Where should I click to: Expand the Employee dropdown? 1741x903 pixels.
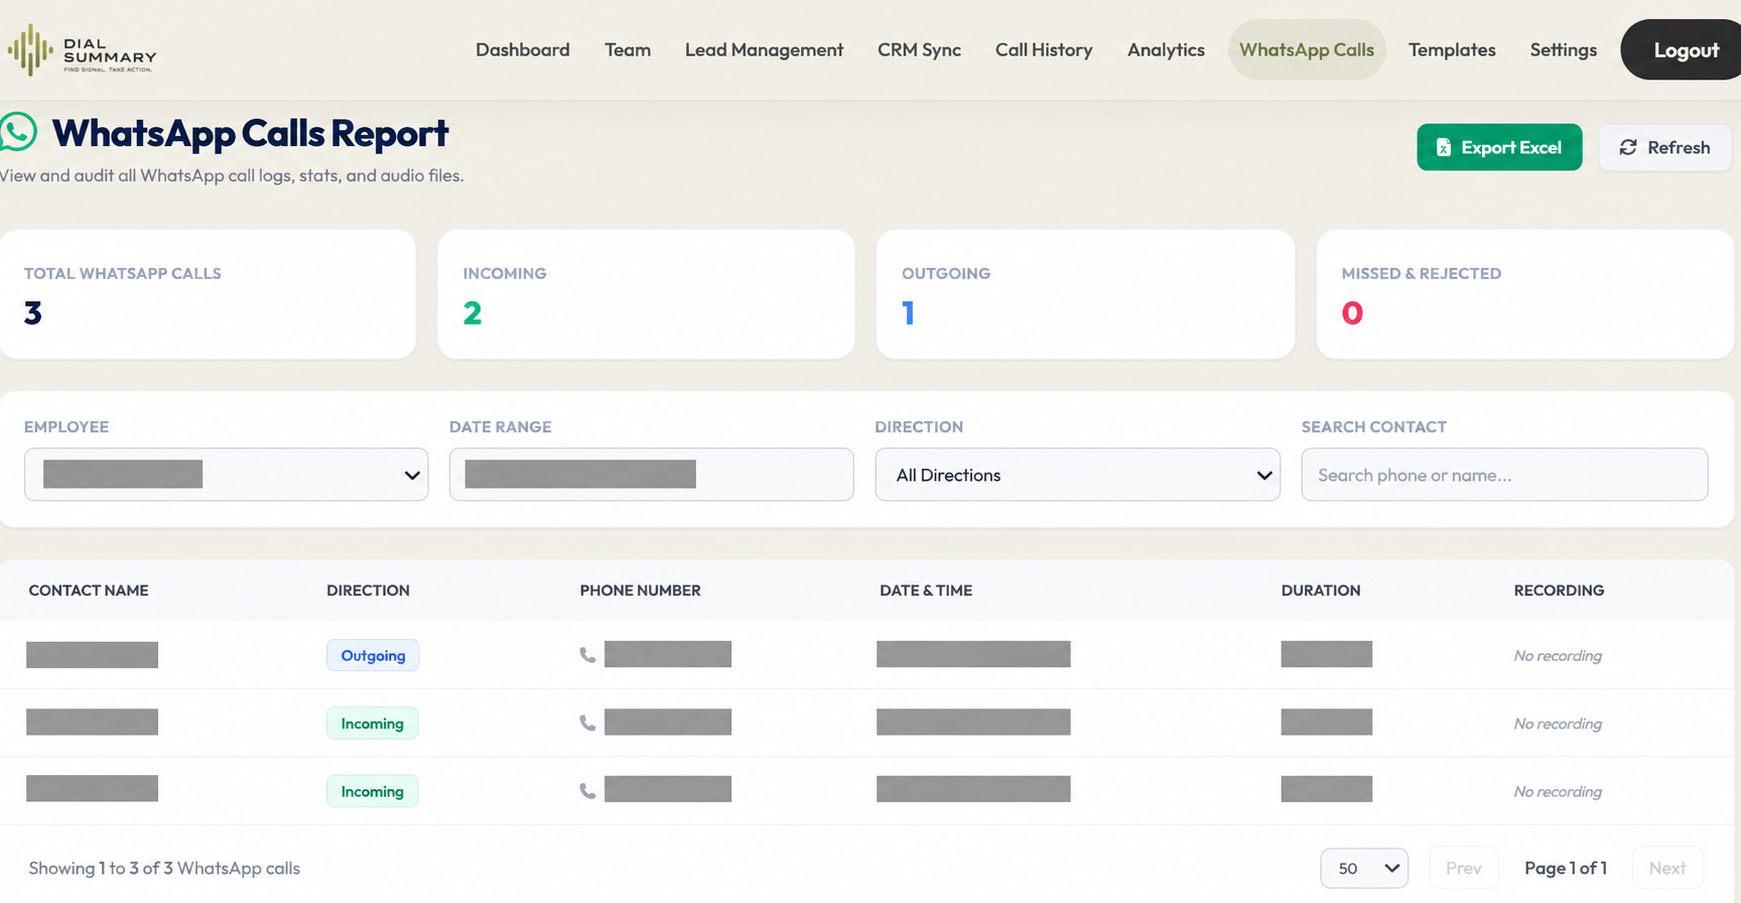click(x=226, y=474)
